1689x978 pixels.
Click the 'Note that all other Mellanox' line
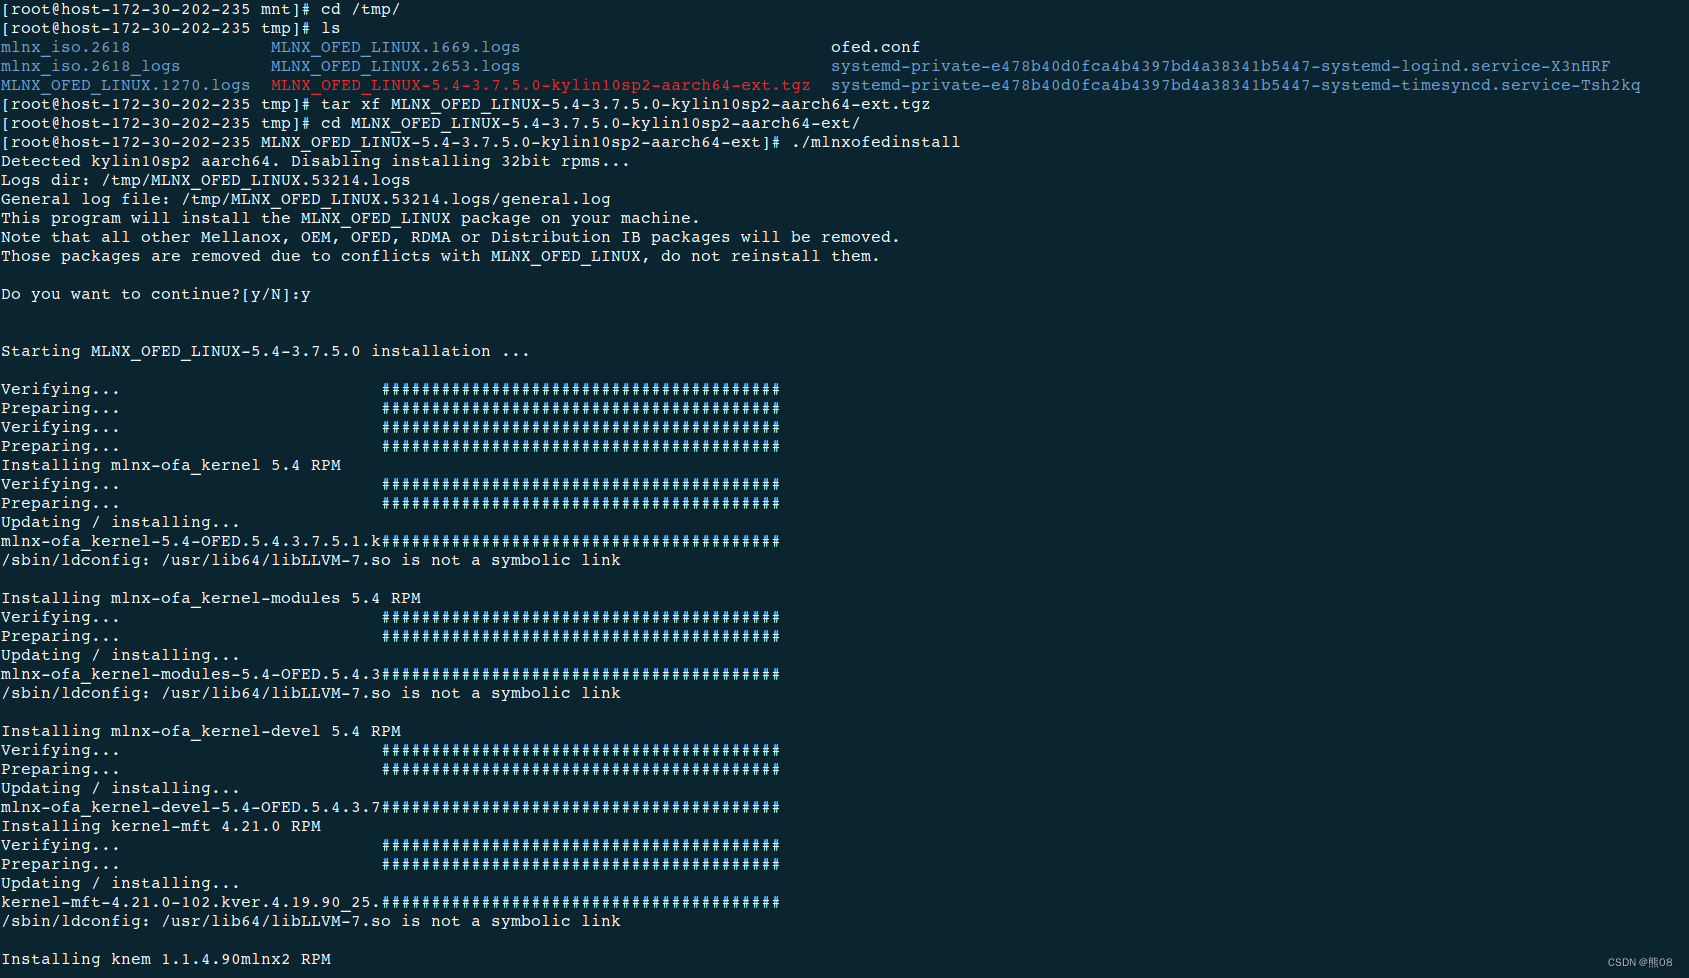pyautogui.click(x=451, y=237)
